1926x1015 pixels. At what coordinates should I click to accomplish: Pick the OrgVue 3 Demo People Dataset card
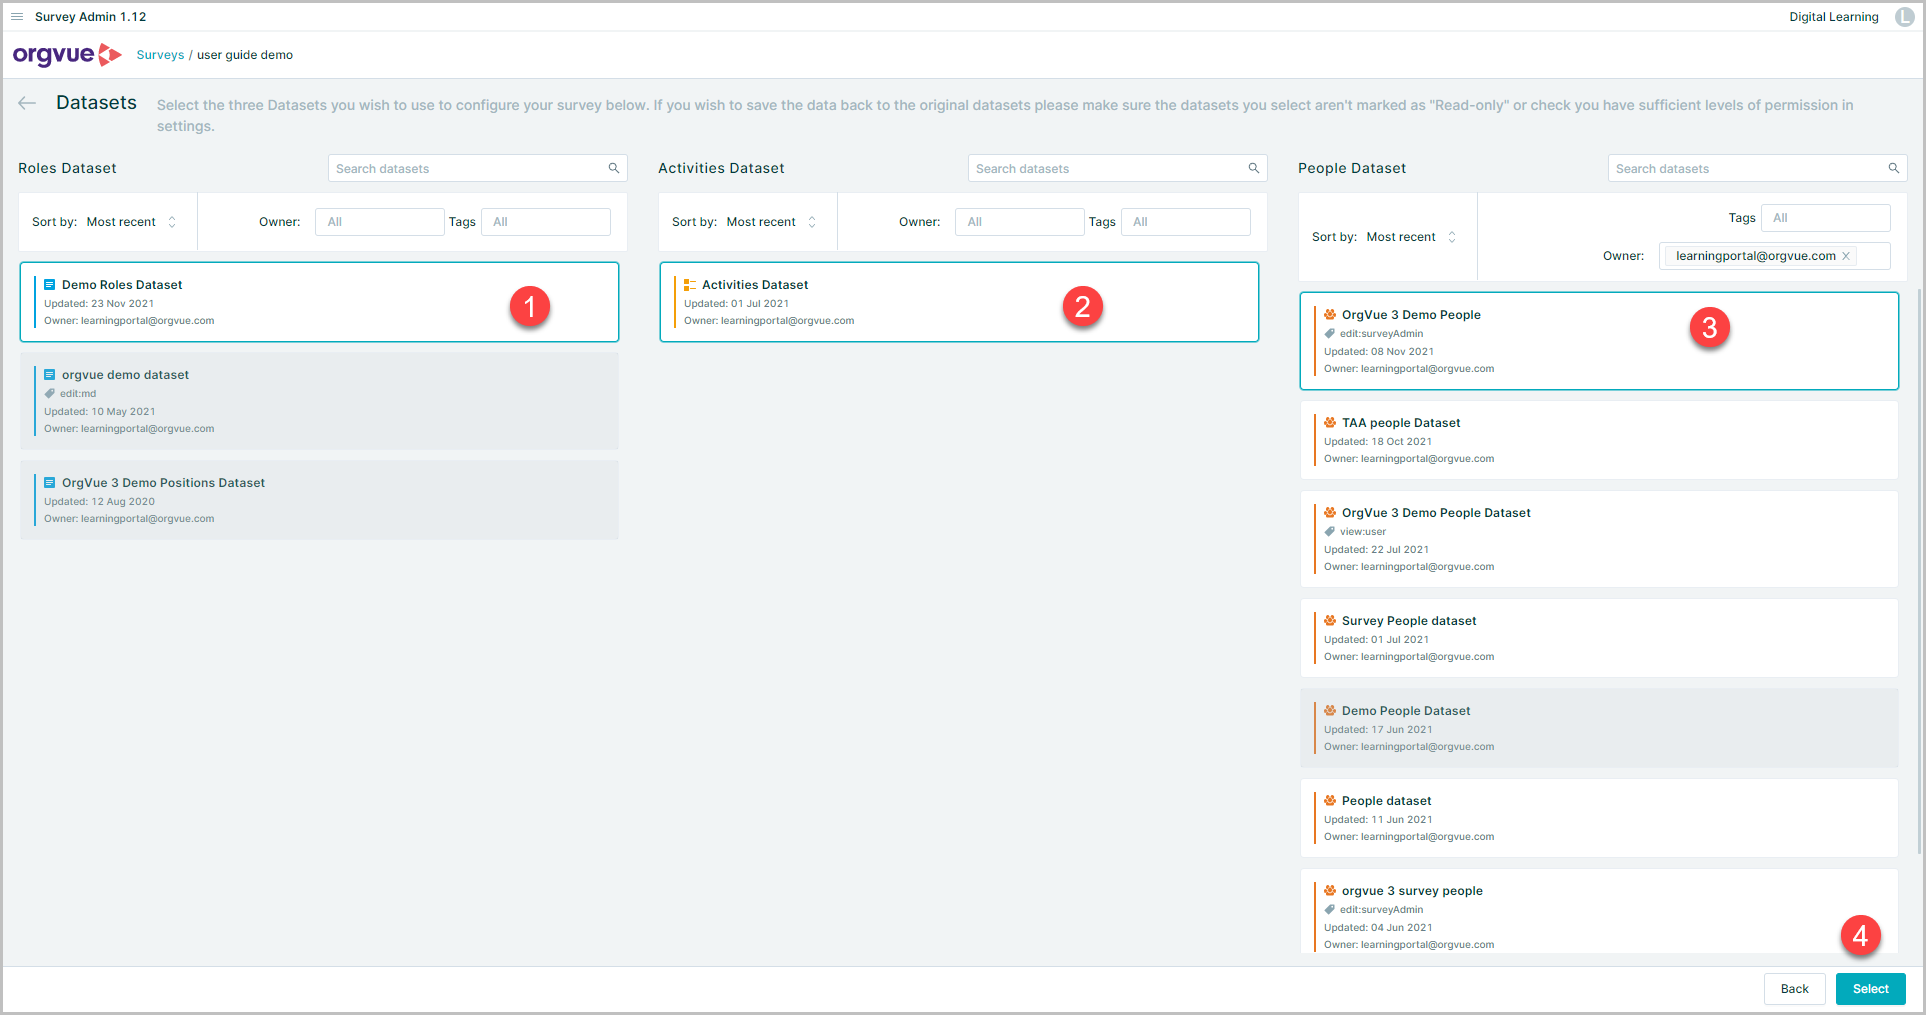pyautogui.click(x=1599, y=539)
